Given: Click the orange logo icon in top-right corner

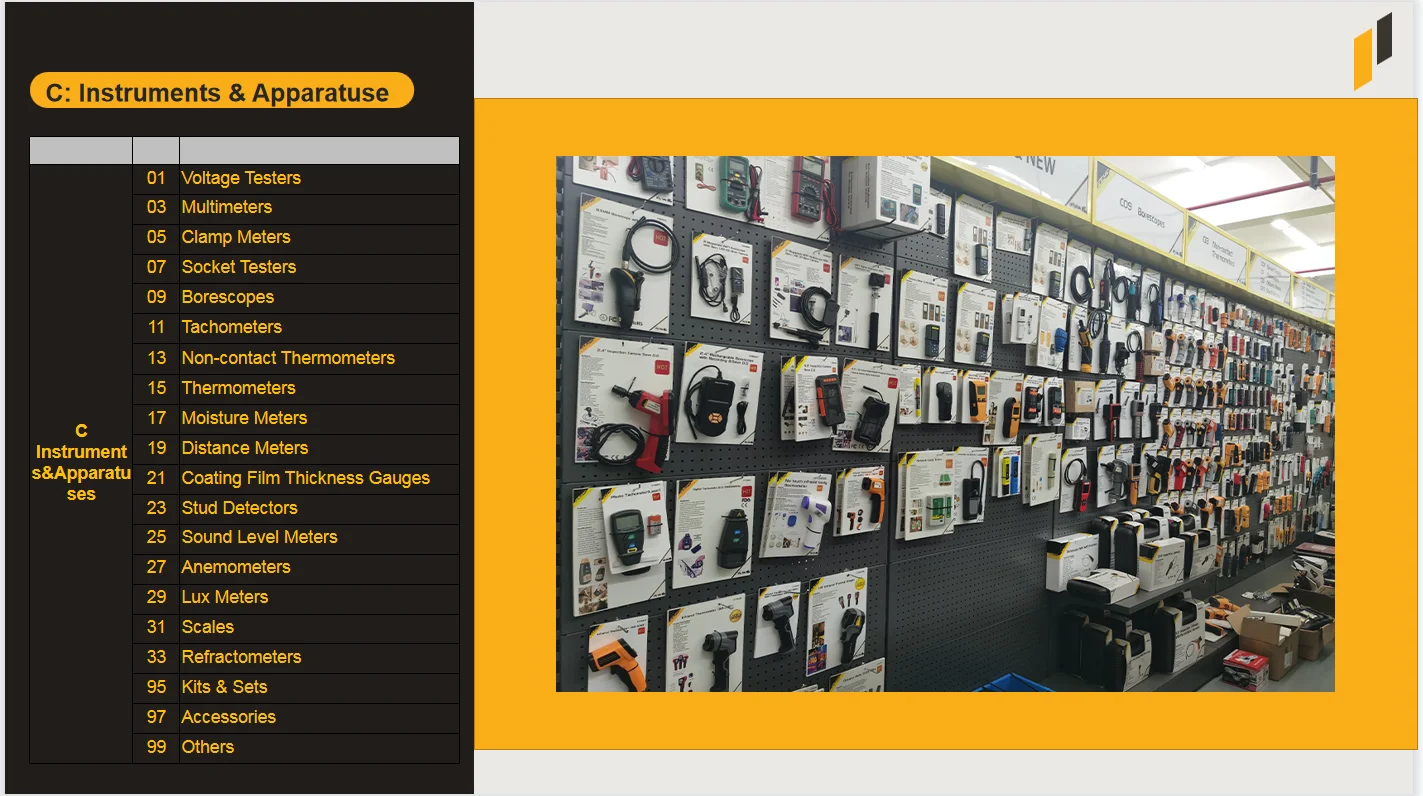Looking at the screenshot, I should pos(1372,51).
